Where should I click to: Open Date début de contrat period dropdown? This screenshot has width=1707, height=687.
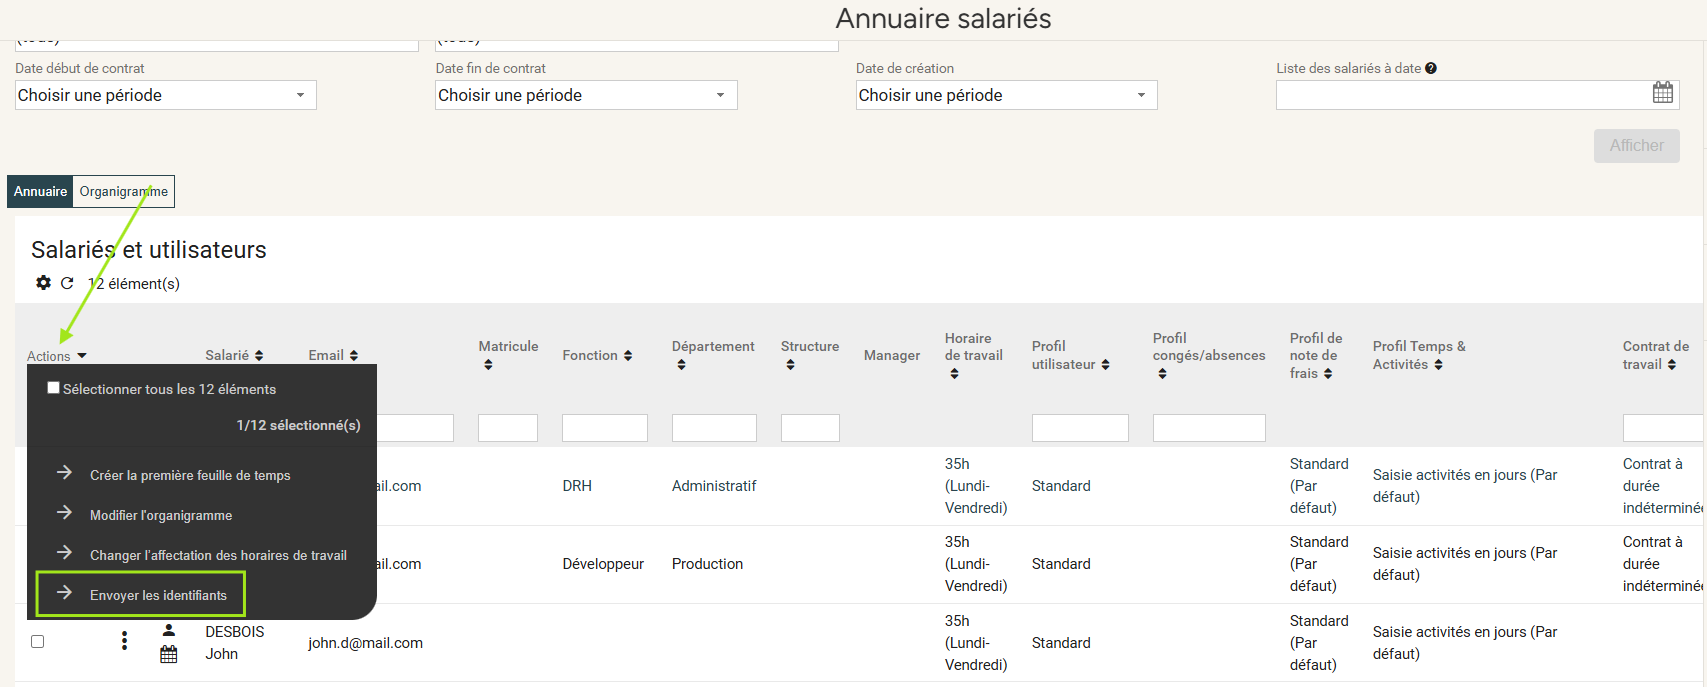click(166, 95)
